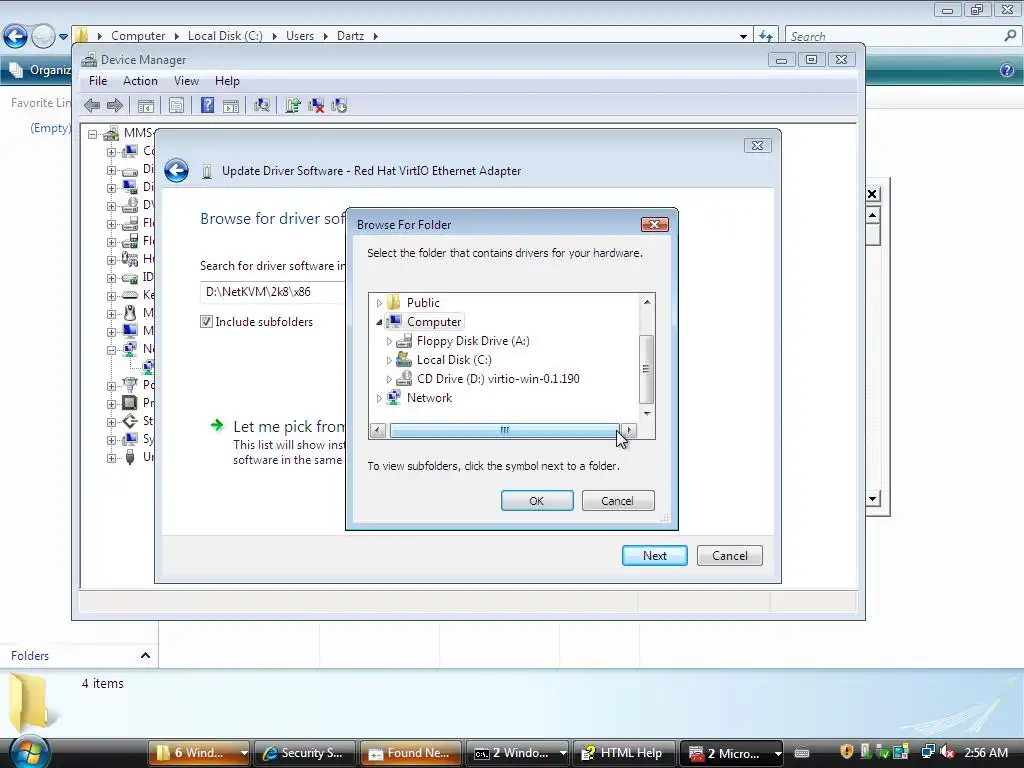
Task: Click Cancel in Browse For Folder dialog
Action: pos(618,501)
